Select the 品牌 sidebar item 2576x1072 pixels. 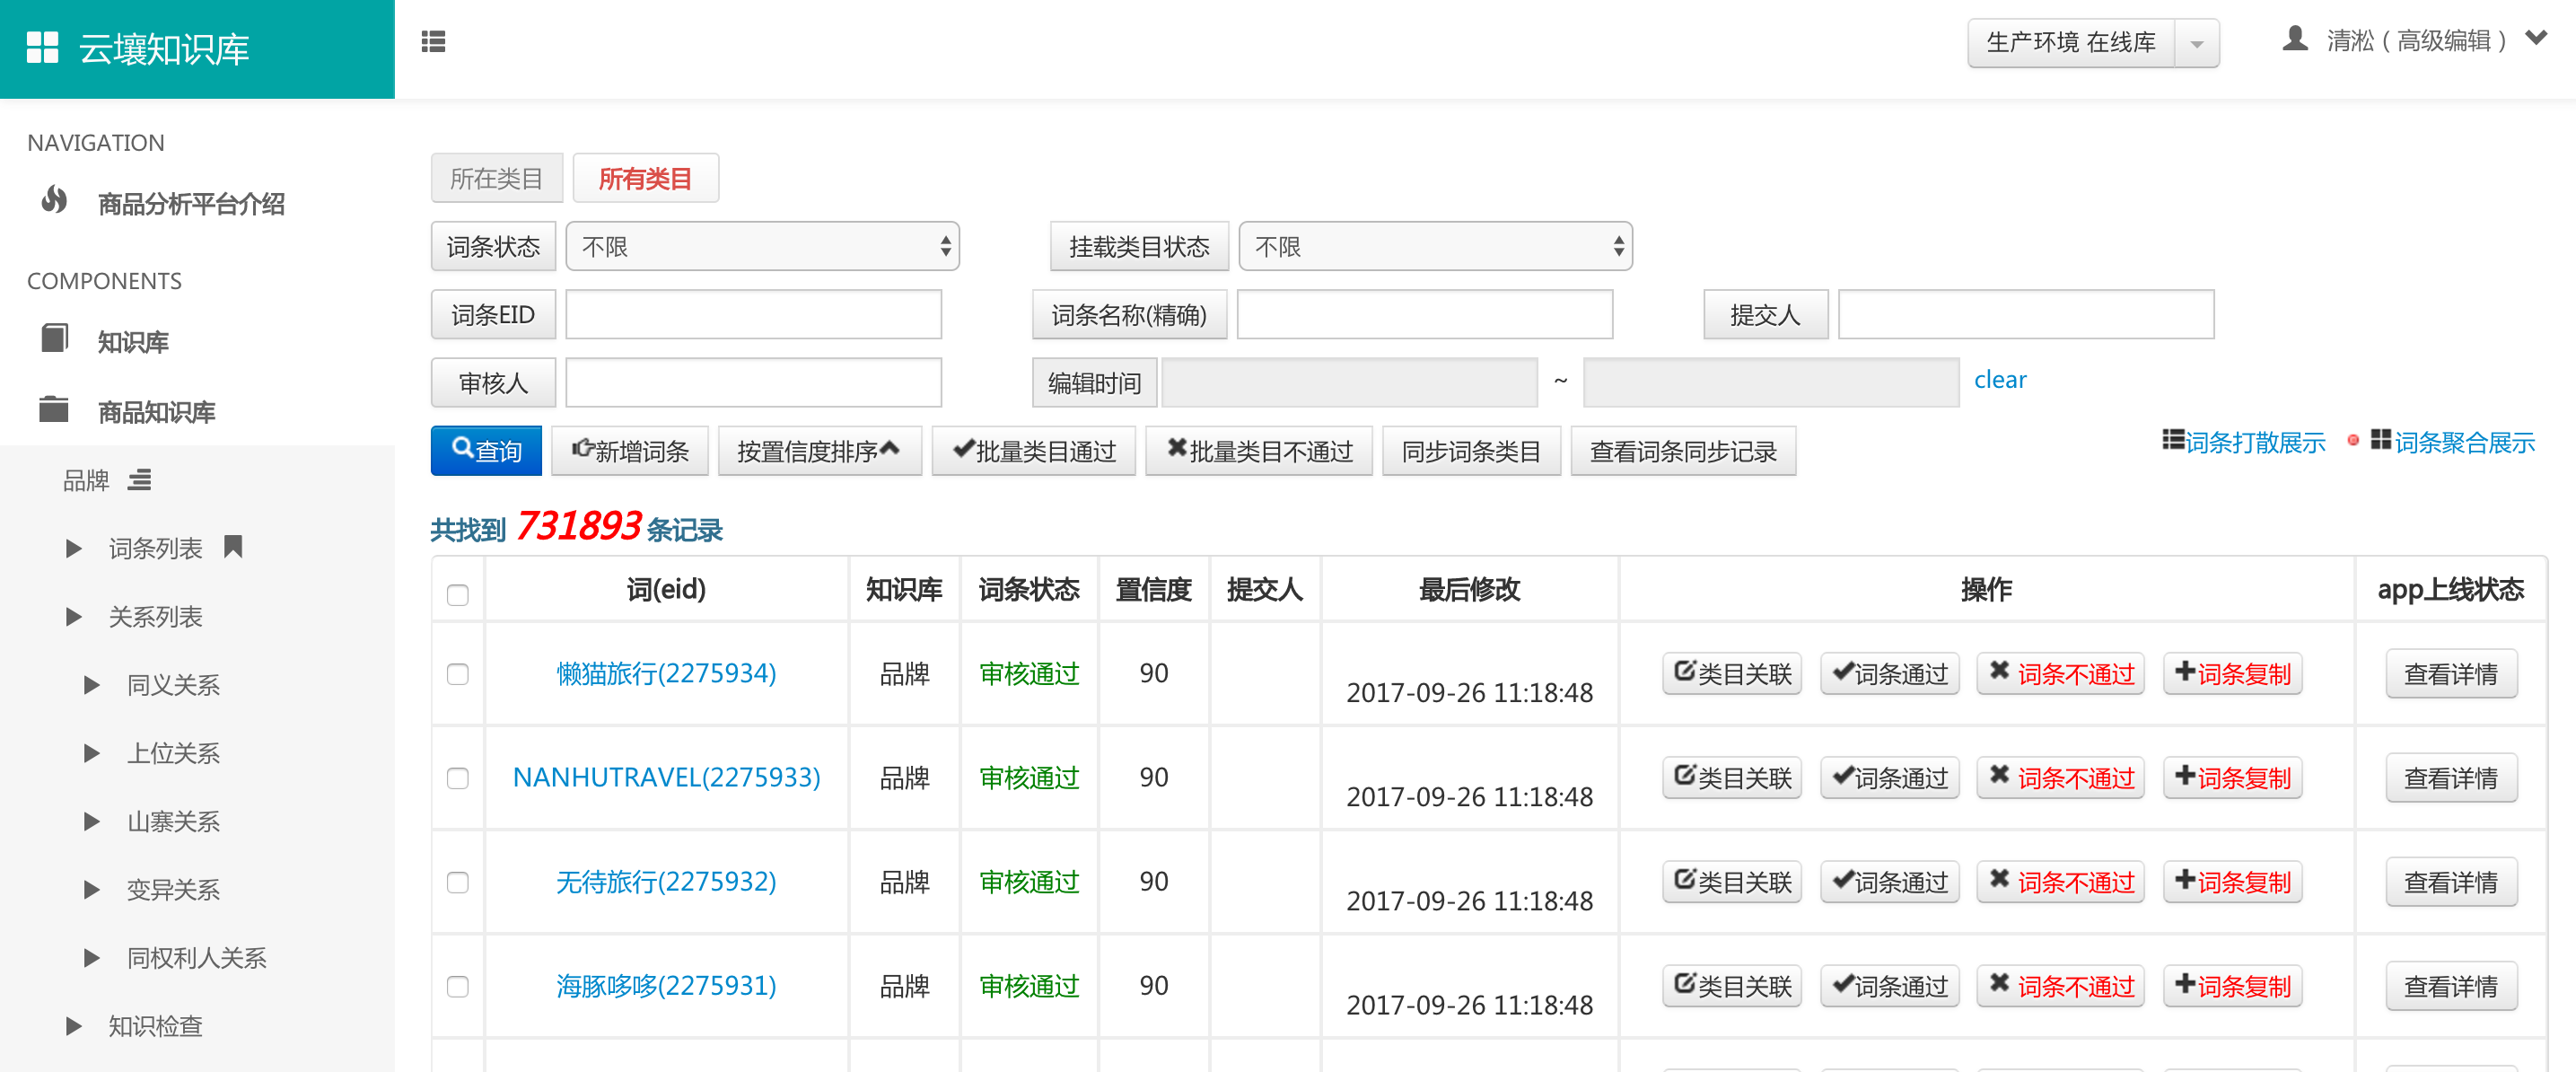click(86, 481)
